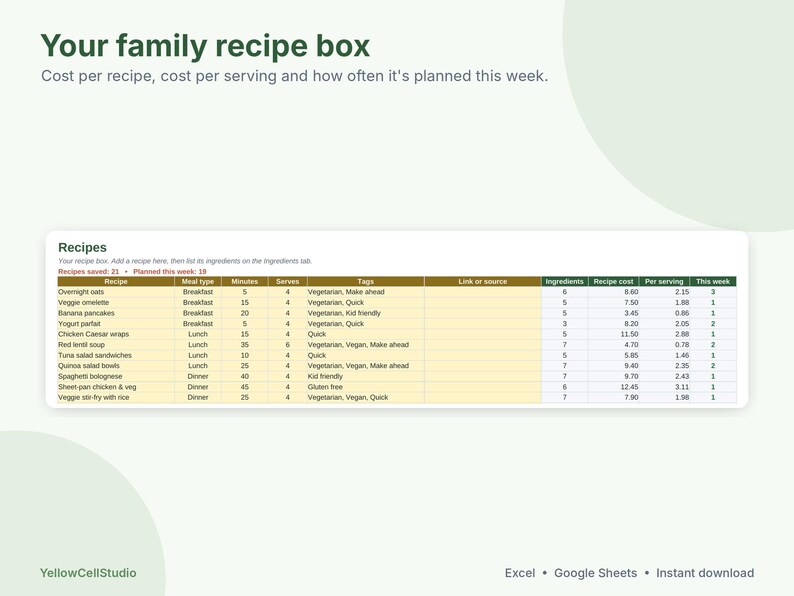The height and width of the screenshot is (596, 794).
Task: Select the "Tags" column header
Action: 366,282
